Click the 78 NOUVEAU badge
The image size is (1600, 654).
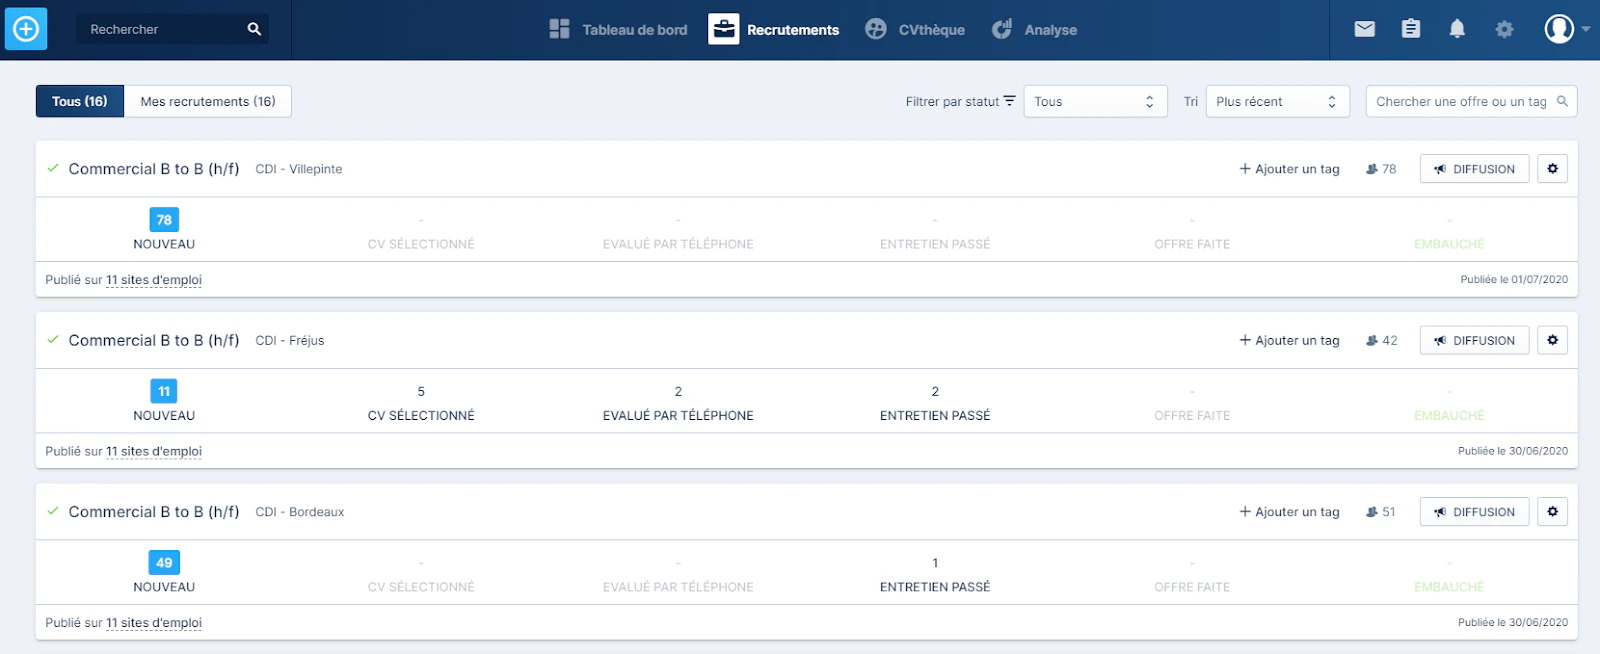click(164, 220)
